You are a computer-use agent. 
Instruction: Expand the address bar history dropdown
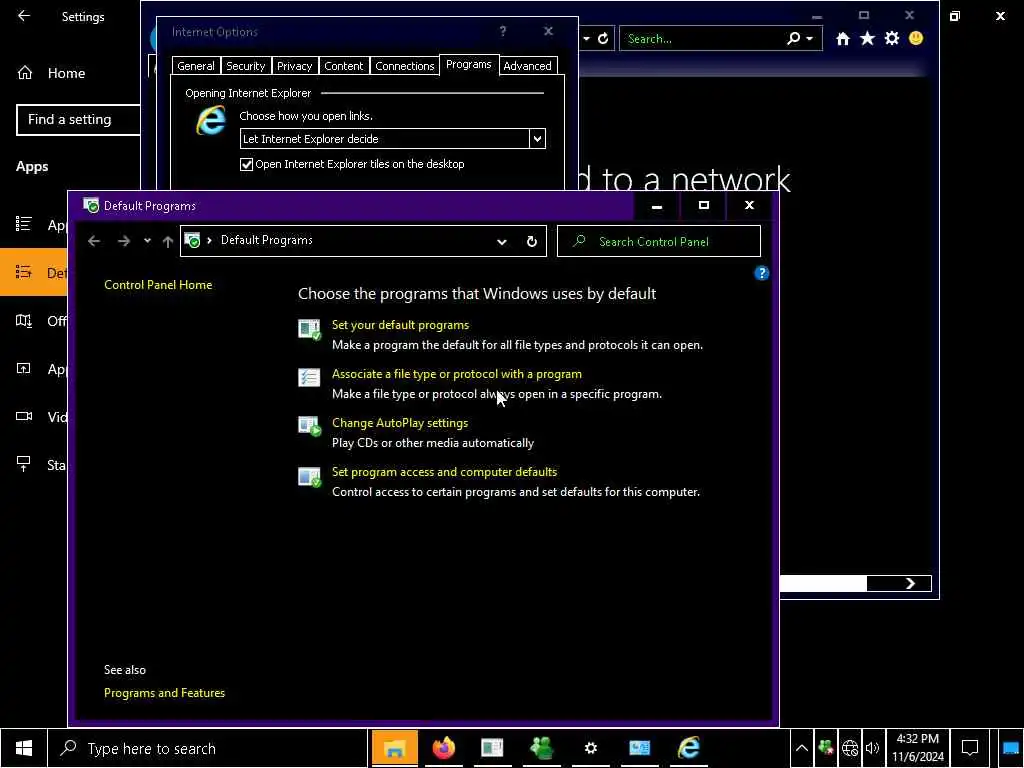pyautogui.click(x=502, y=241)
